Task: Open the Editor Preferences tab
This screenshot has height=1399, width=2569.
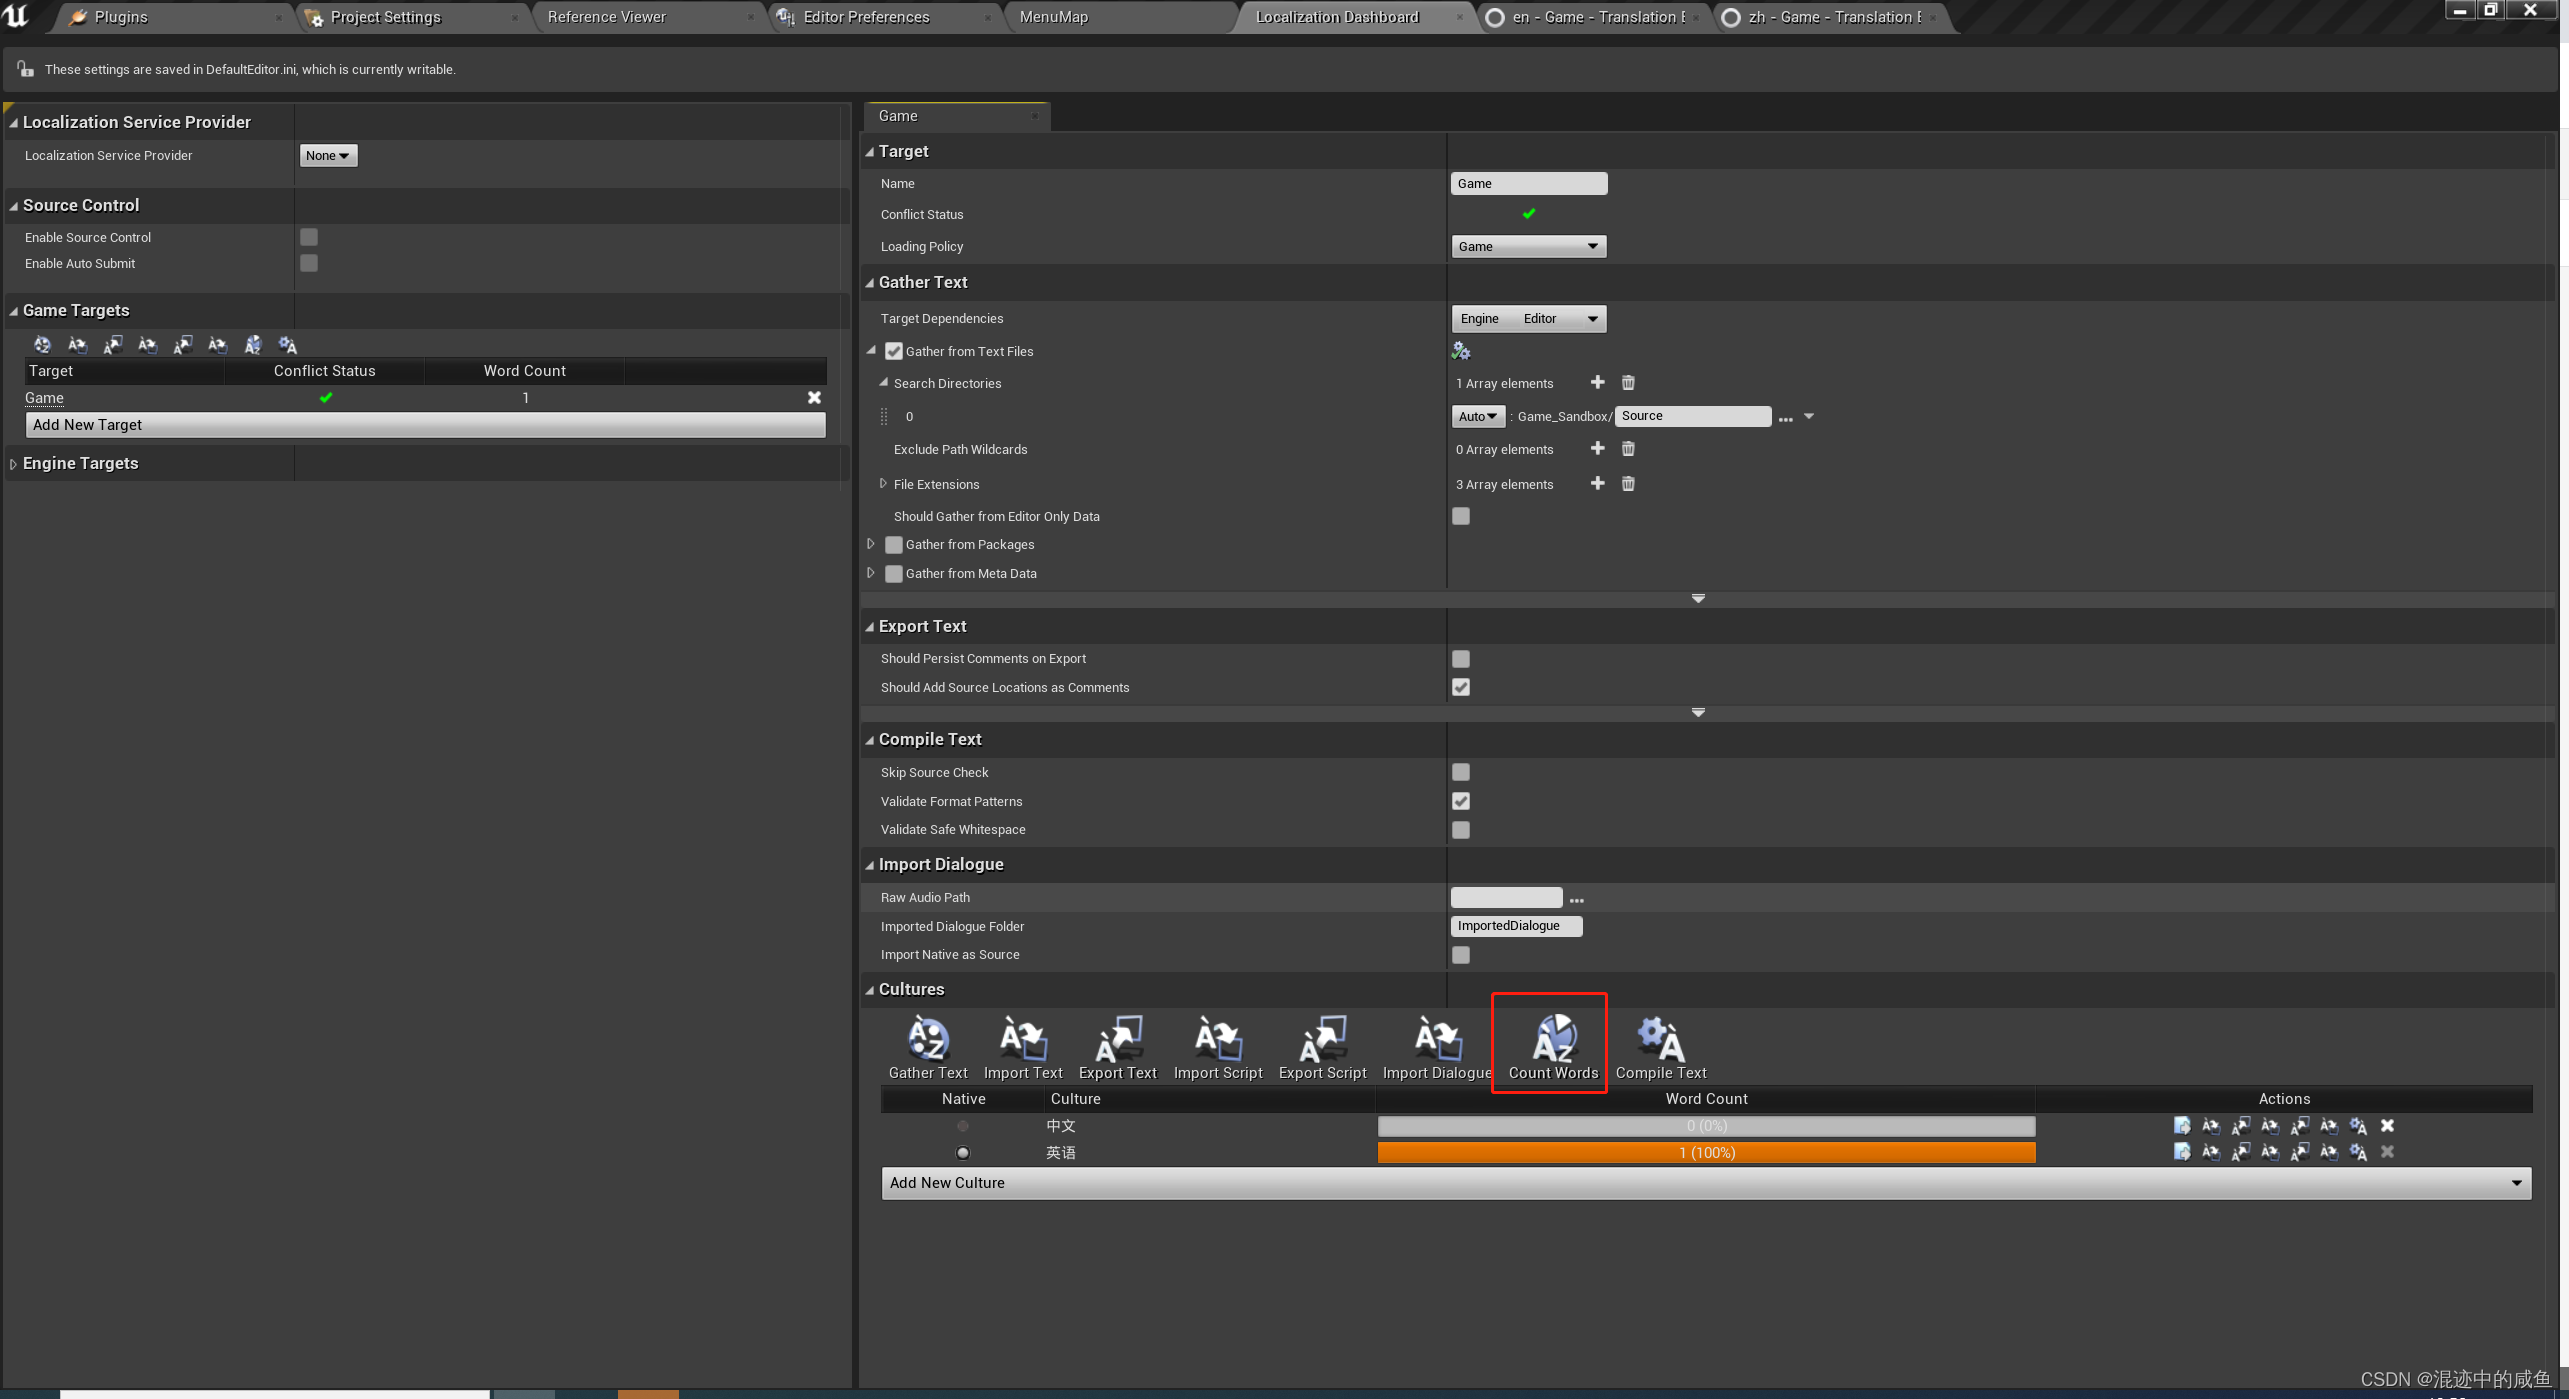Action: click(x=866, y=17)
